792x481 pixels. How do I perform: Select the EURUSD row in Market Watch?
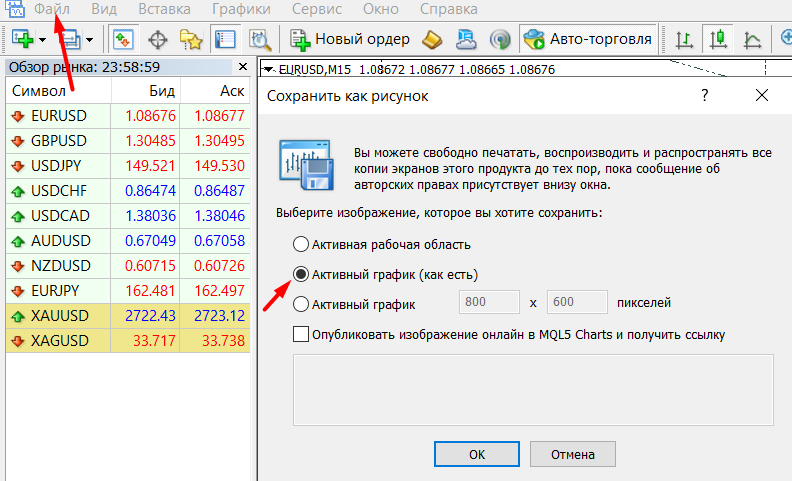(128, 116)
